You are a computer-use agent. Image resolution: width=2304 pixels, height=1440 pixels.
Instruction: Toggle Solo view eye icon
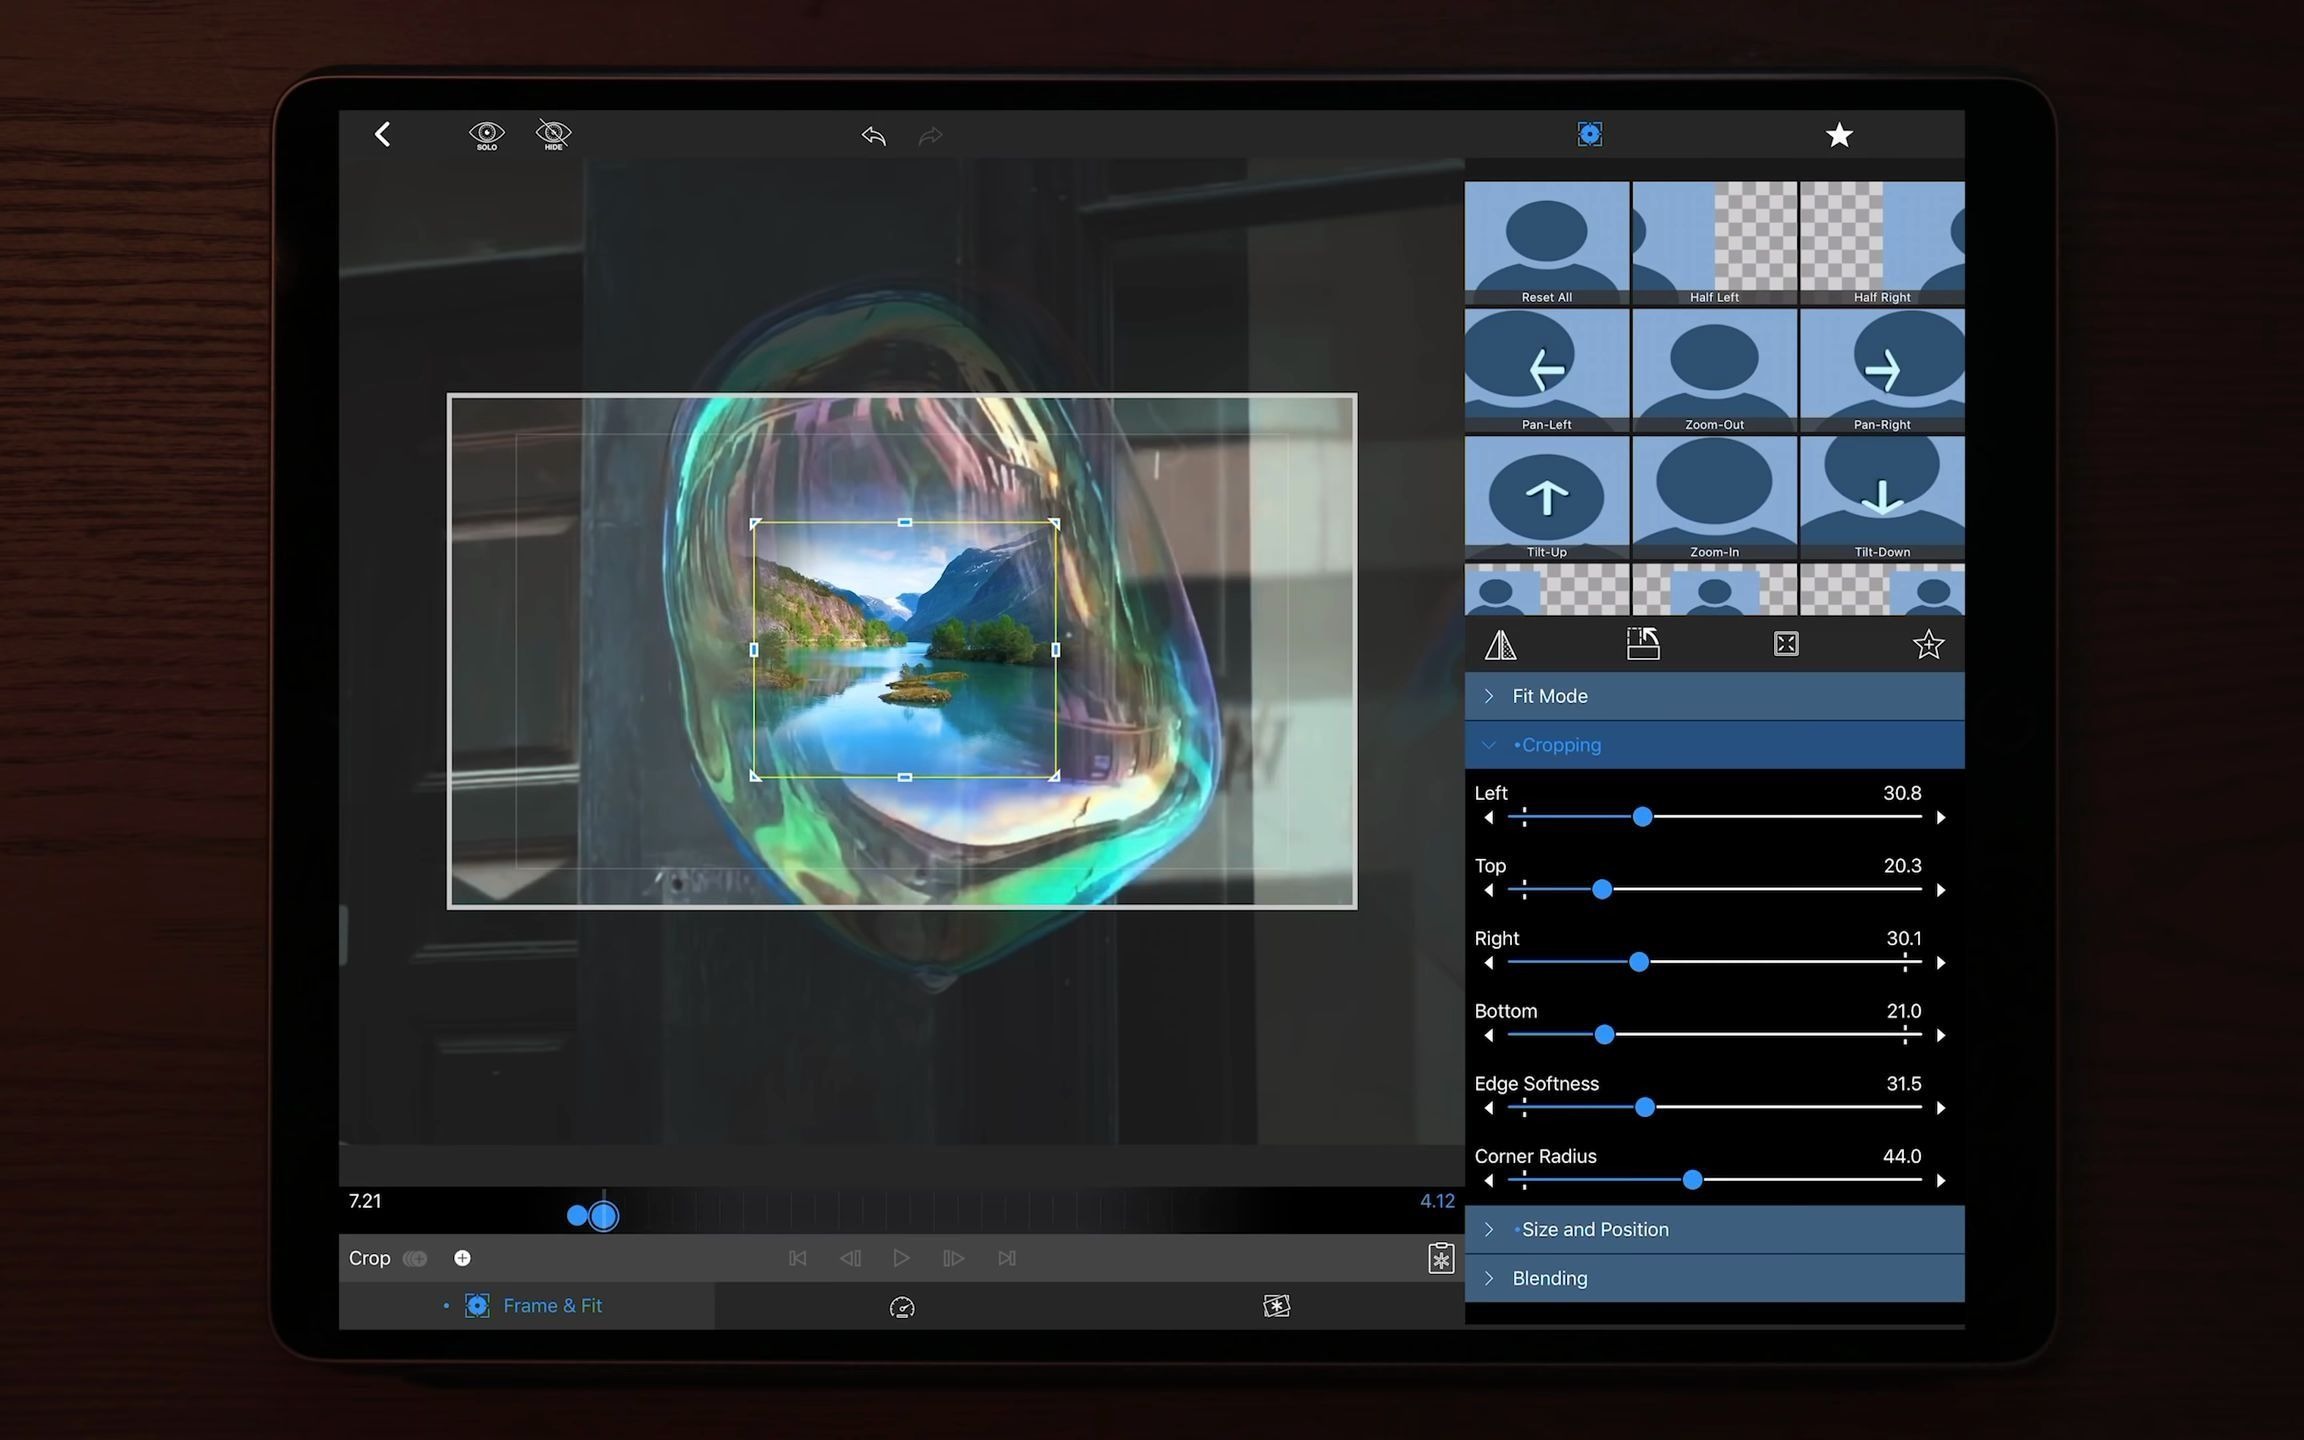(x=484, y=134)
